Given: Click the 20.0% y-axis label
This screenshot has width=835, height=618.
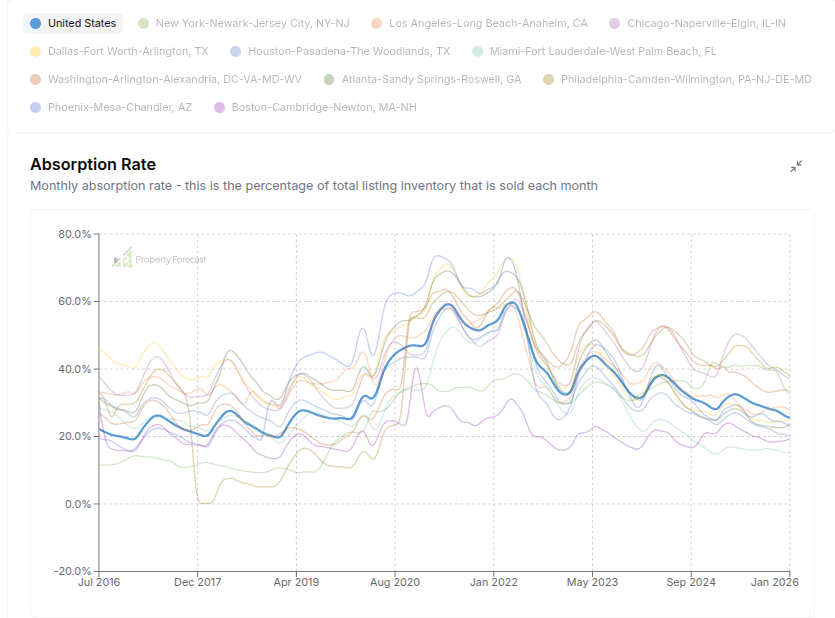Looking at the screenshot, I should point(75,436).
